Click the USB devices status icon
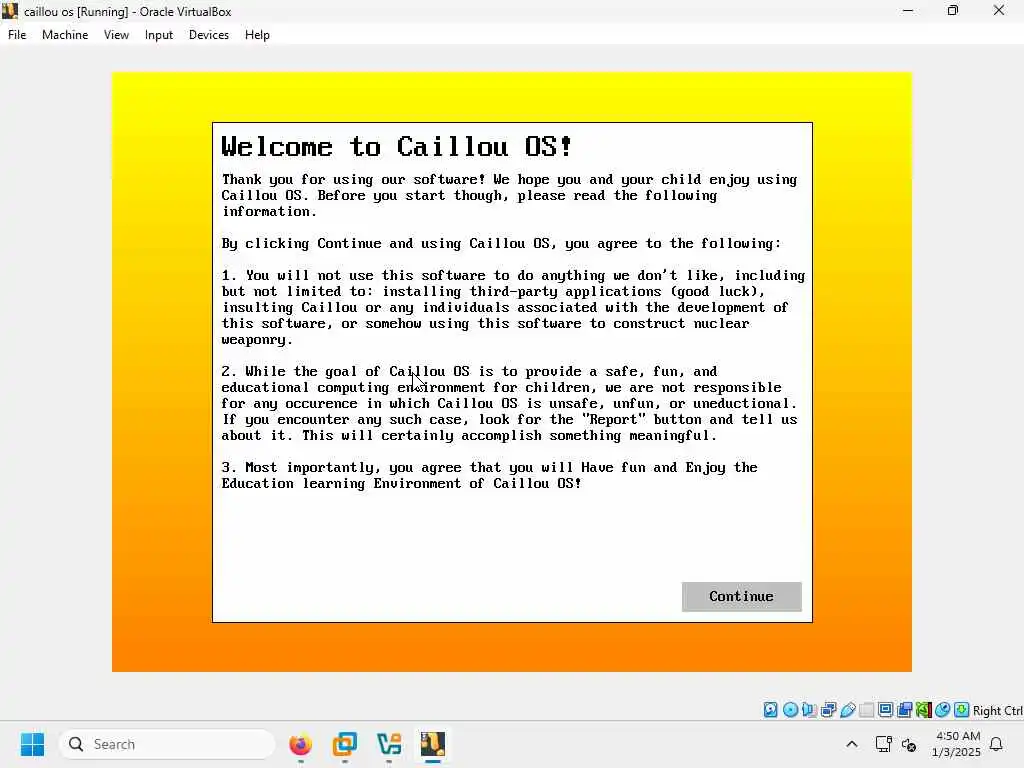Image resolution: width=1024 pixels, height=768 pixels. [x=848, y=710]
